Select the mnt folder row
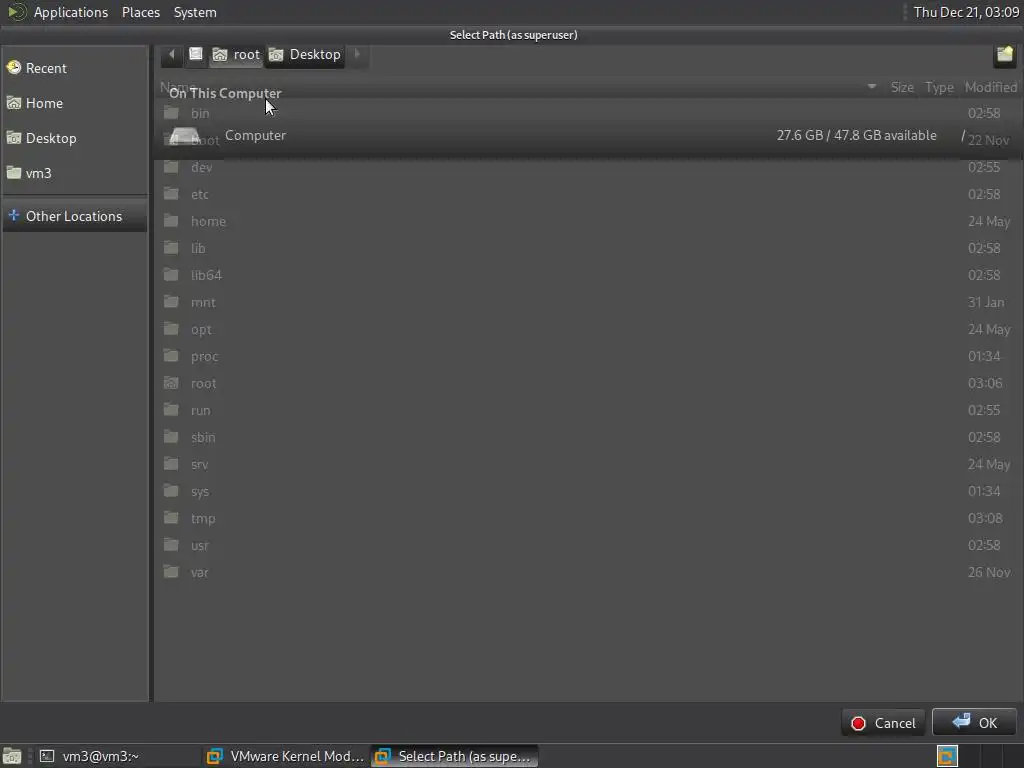This screenshot has height=768, width=1024. (589, 302)
